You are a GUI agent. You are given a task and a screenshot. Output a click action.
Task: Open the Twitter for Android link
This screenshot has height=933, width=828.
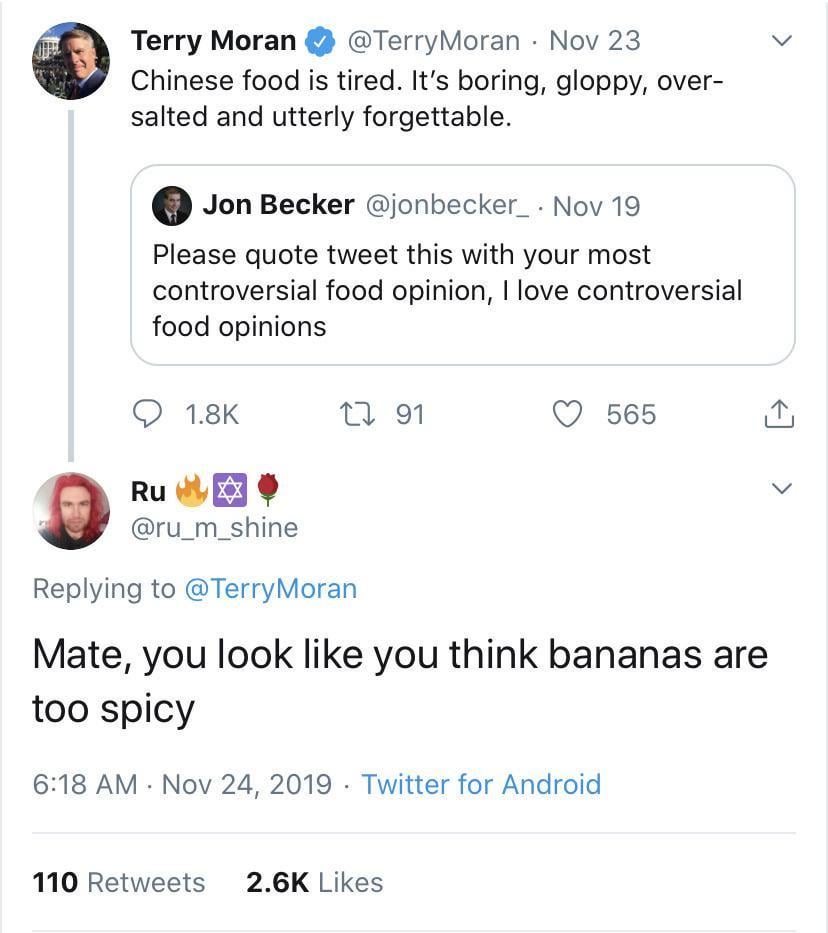[481, 783]
